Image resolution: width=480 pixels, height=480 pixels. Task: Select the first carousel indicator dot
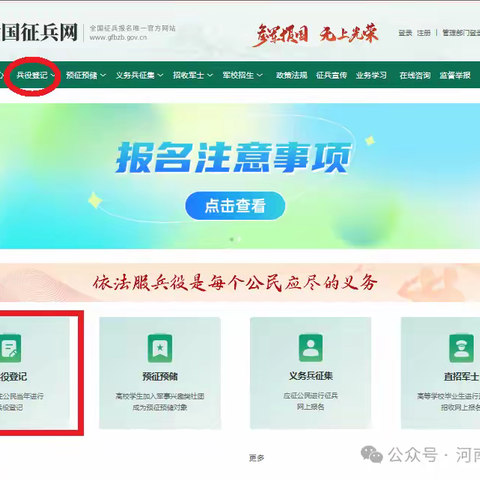coord(232,239)
